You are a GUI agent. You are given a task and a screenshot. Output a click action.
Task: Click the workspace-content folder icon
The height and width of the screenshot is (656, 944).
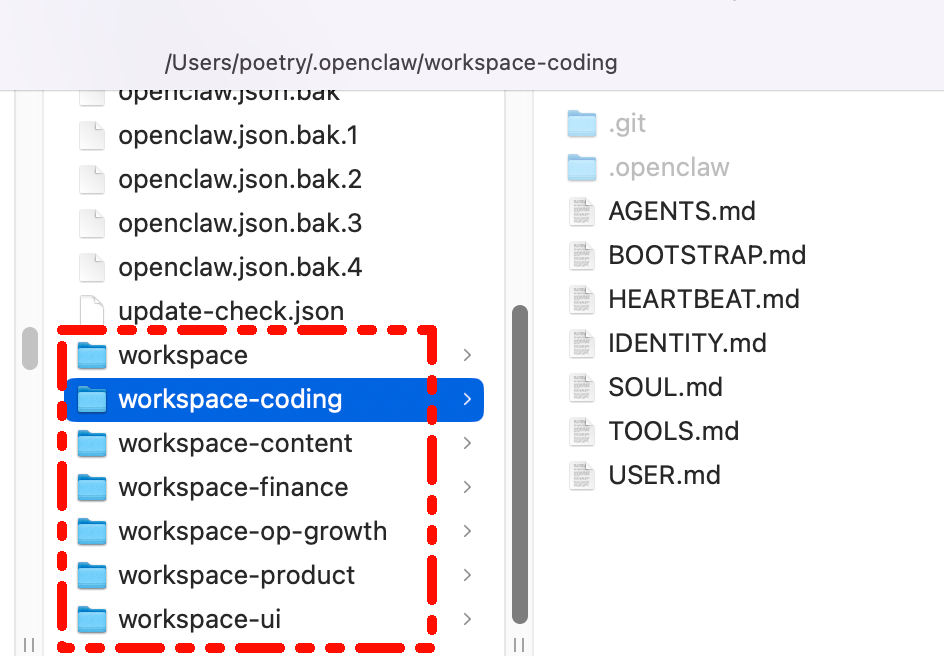pyautogui.click(x=92, y=444)
